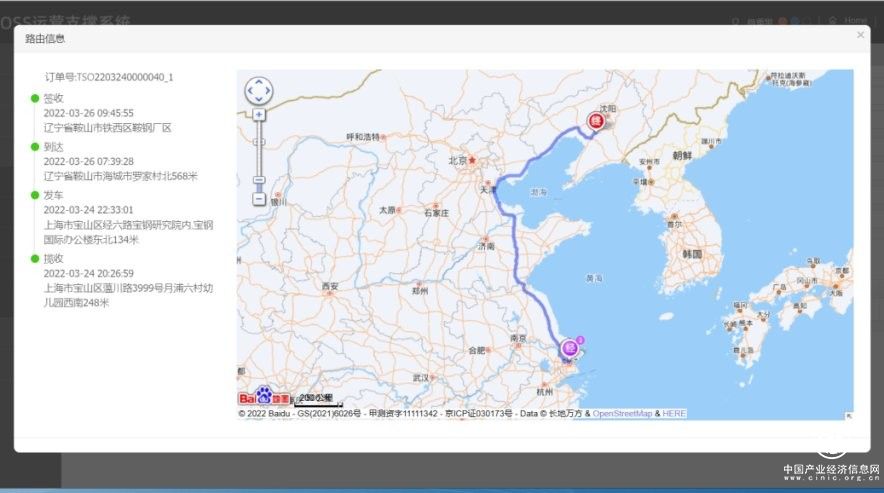Screen dimensions: 884x493
Task: Zoom out with the map minus button
Action: [259, 197]
